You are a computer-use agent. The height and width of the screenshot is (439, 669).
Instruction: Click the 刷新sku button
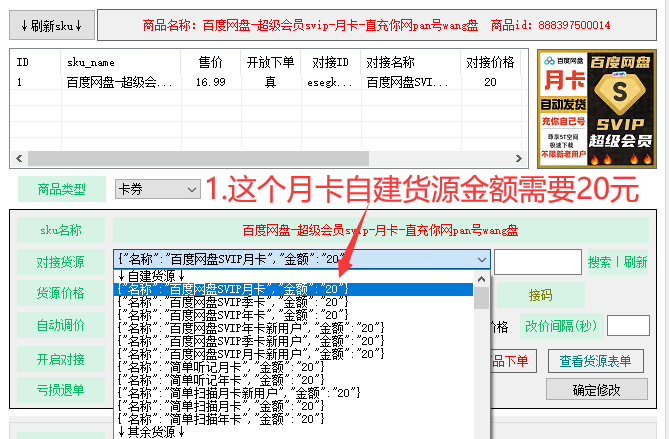point(52,26)
